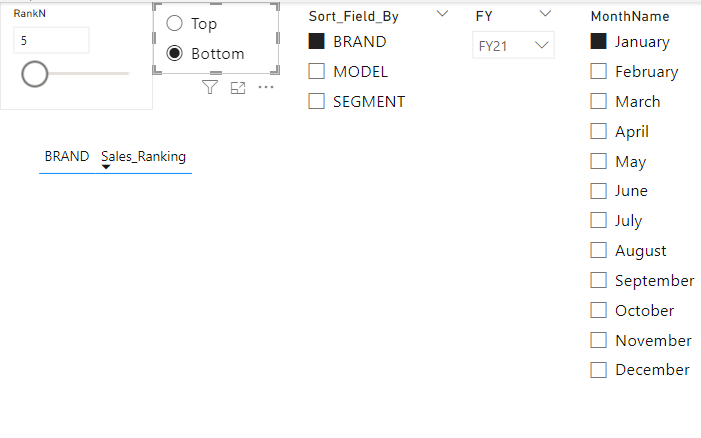Viewport: 701px width, 438px height.
Task: Open Focus mode for the visual
Action: point(238,88)
